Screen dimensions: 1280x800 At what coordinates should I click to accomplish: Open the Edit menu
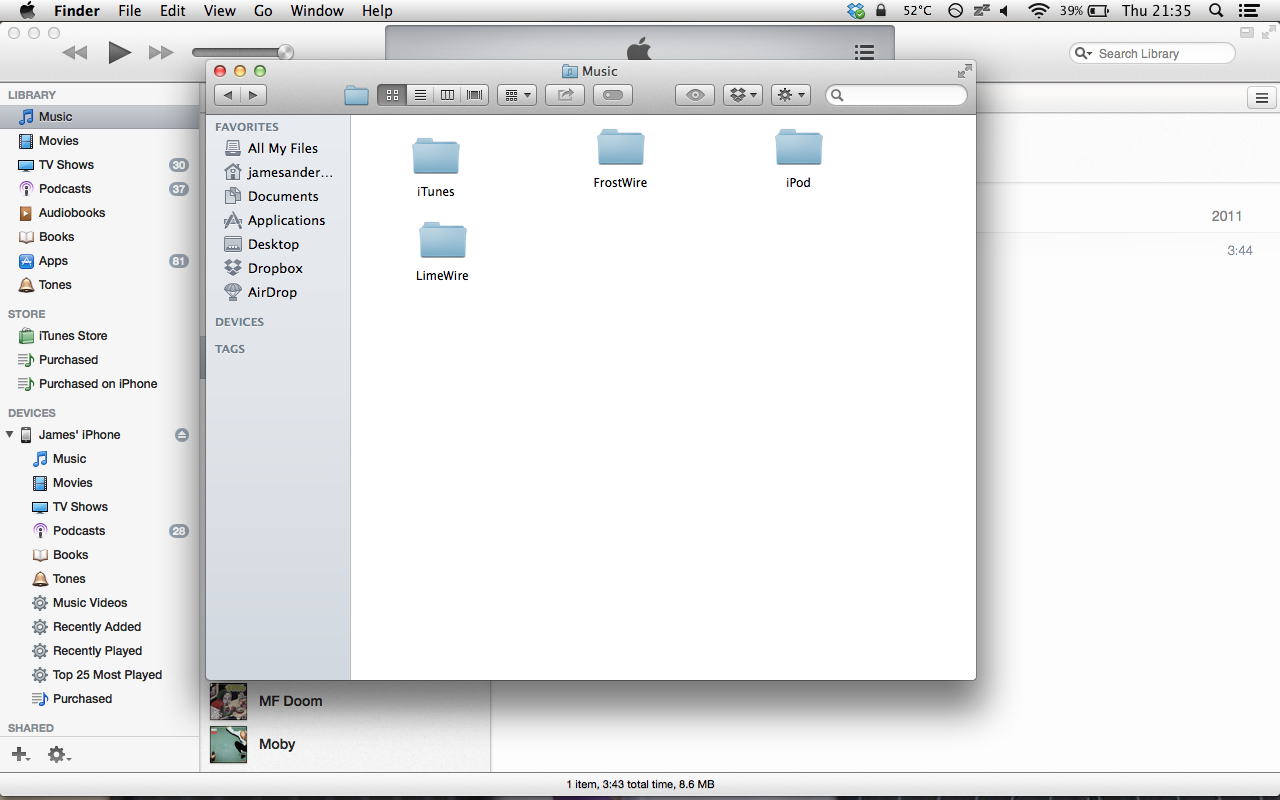click(173, 11)
